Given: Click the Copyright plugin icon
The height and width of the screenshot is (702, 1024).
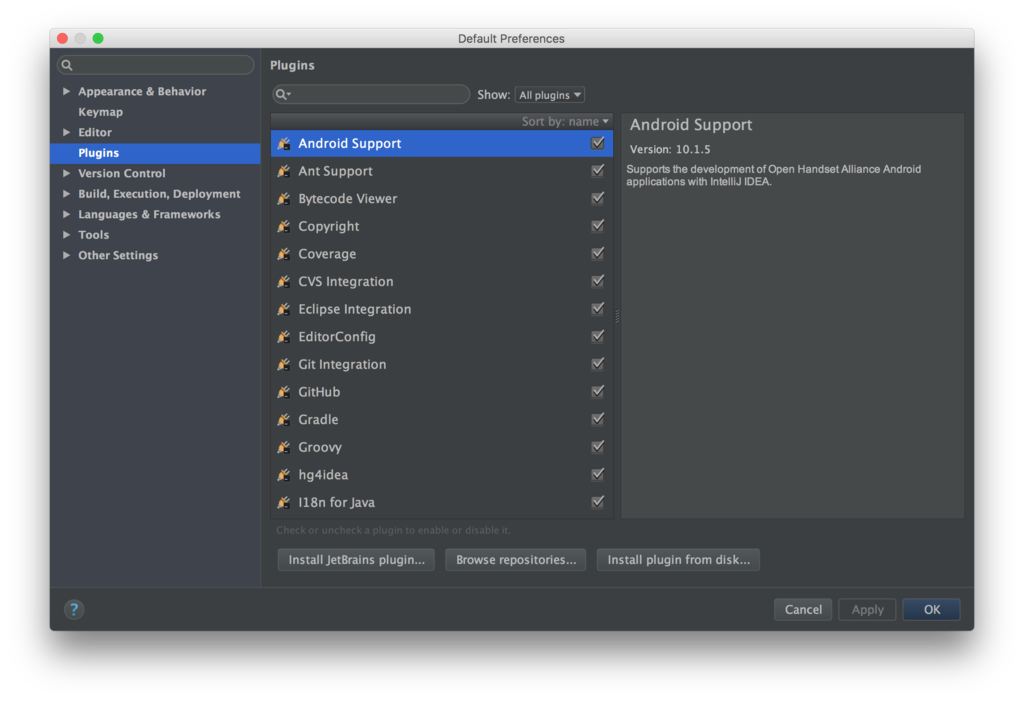Looking at the screenshot, I should [284, 226].
